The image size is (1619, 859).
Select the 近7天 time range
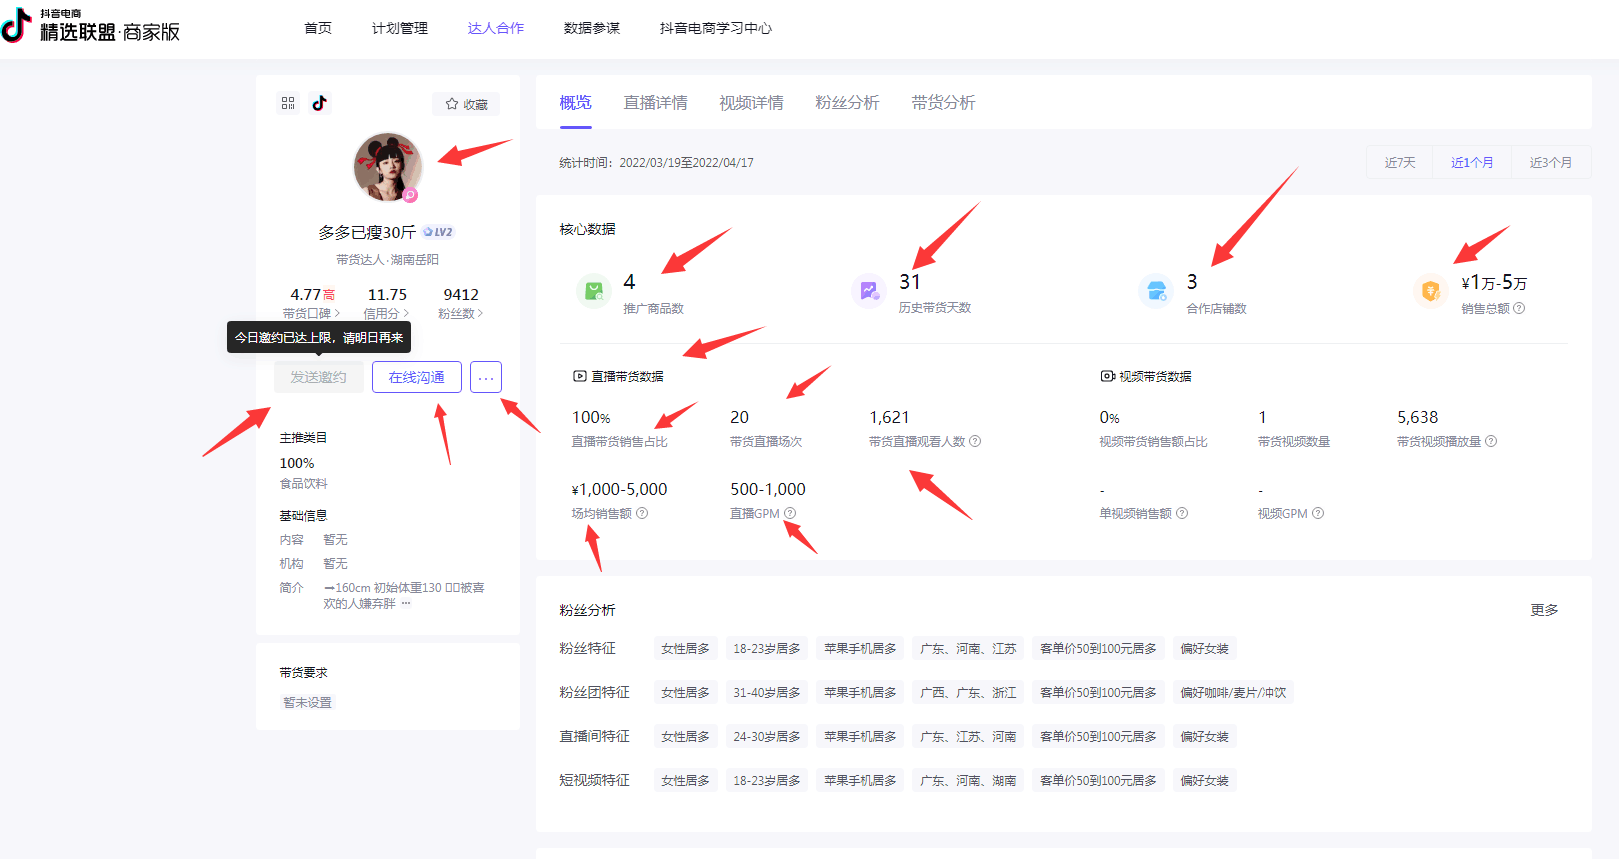[x=1400, y=162]
